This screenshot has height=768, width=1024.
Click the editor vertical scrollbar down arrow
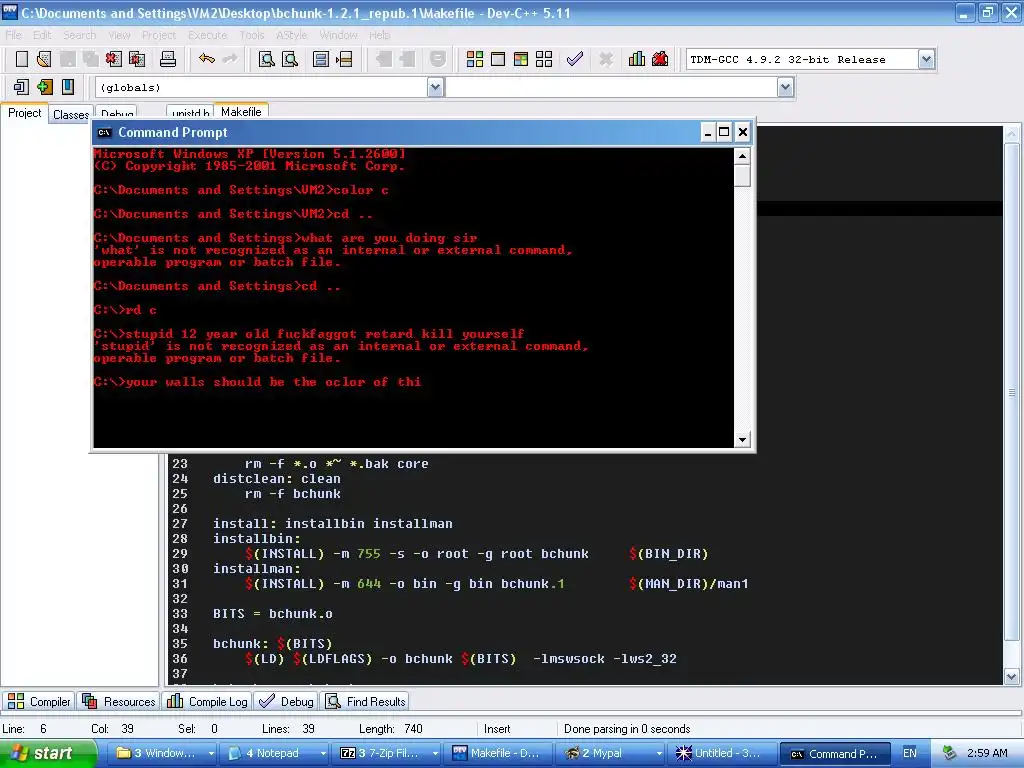point(1012,677)
